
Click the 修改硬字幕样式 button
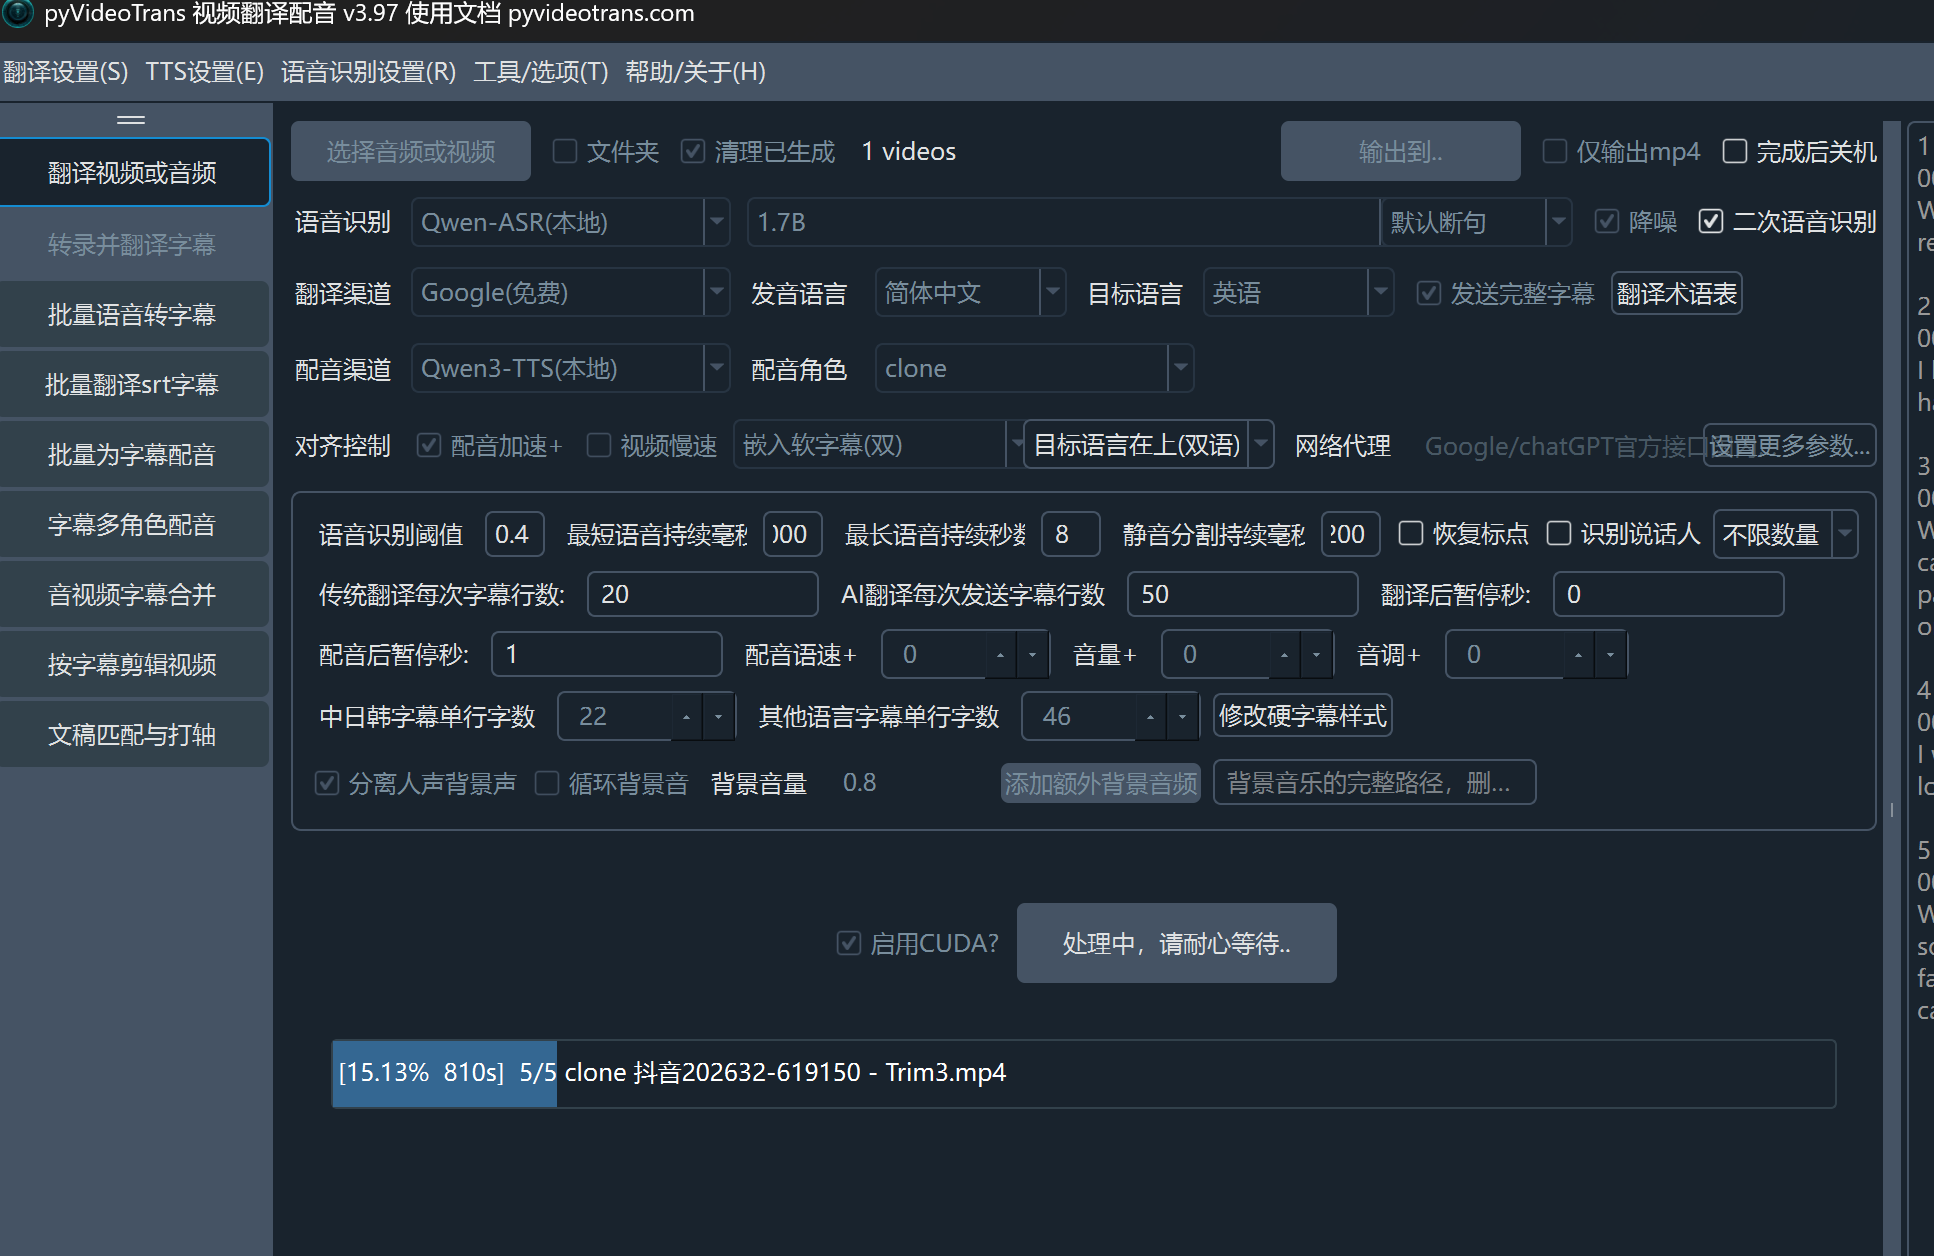click(x=1302, y=715)
